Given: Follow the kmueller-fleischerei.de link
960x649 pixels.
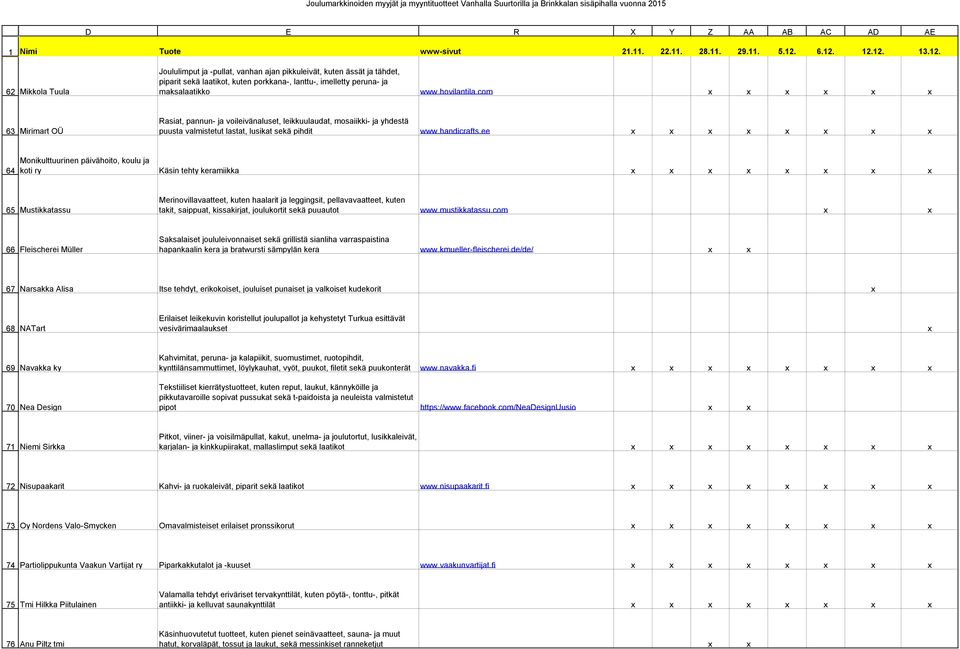Looking at the screenshot, I should point(476,250).
